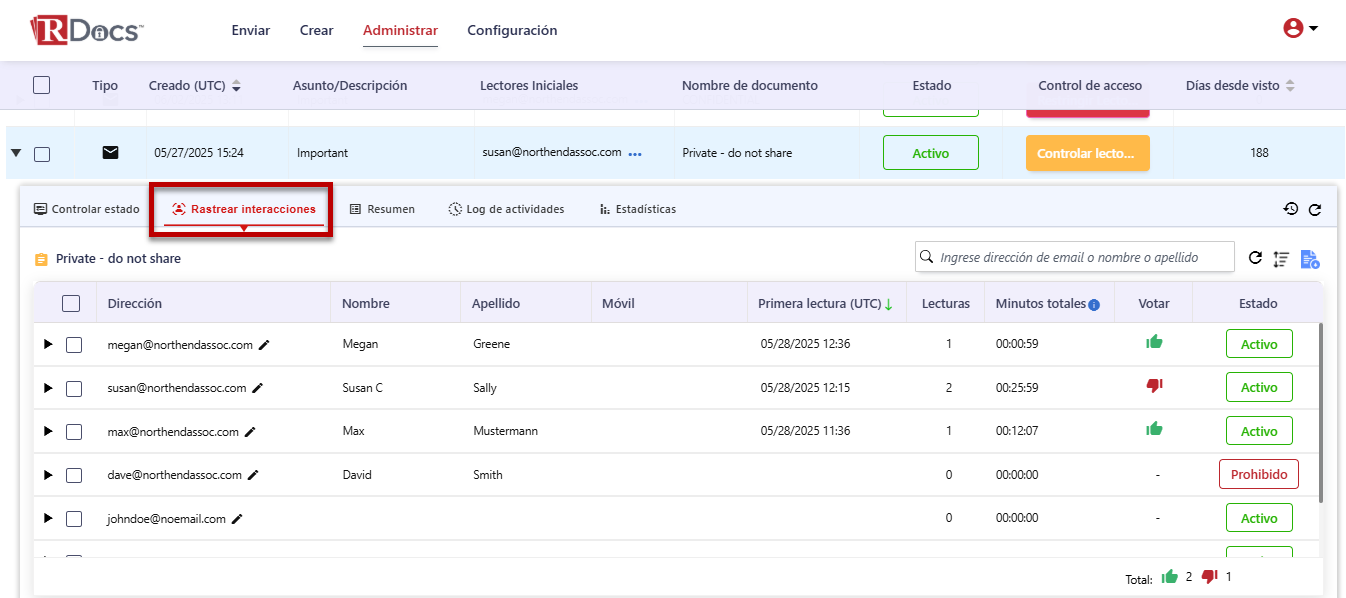
Task: Click the three-dots icon after susan@northendassoc.com
Action: tap(635, 154)
